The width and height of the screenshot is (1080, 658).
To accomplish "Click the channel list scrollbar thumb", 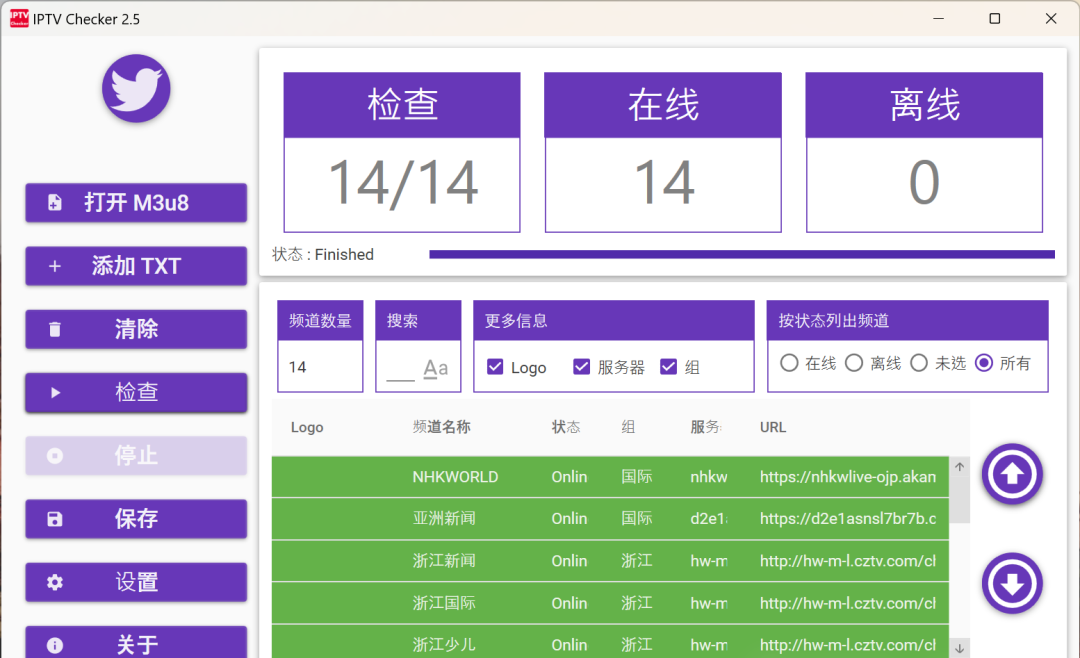I will coord(959,499).
